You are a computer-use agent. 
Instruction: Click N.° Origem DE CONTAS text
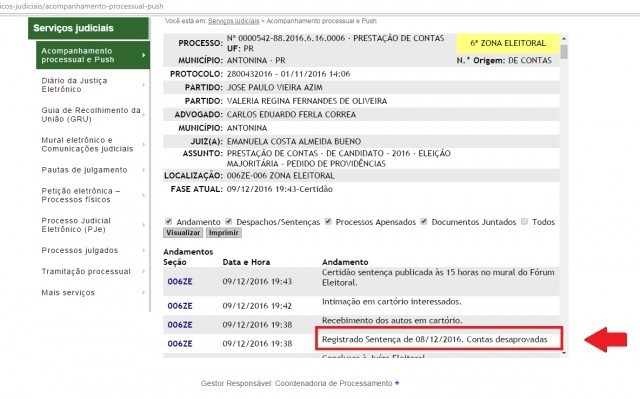504,60
